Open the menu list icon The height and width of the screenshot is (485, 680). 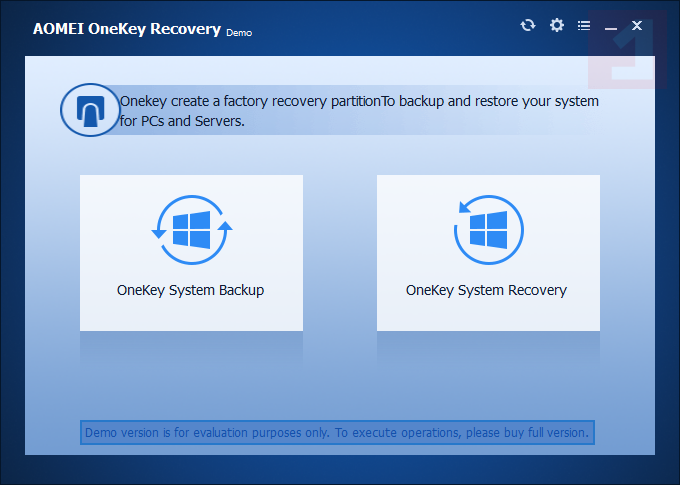point(584,26)
